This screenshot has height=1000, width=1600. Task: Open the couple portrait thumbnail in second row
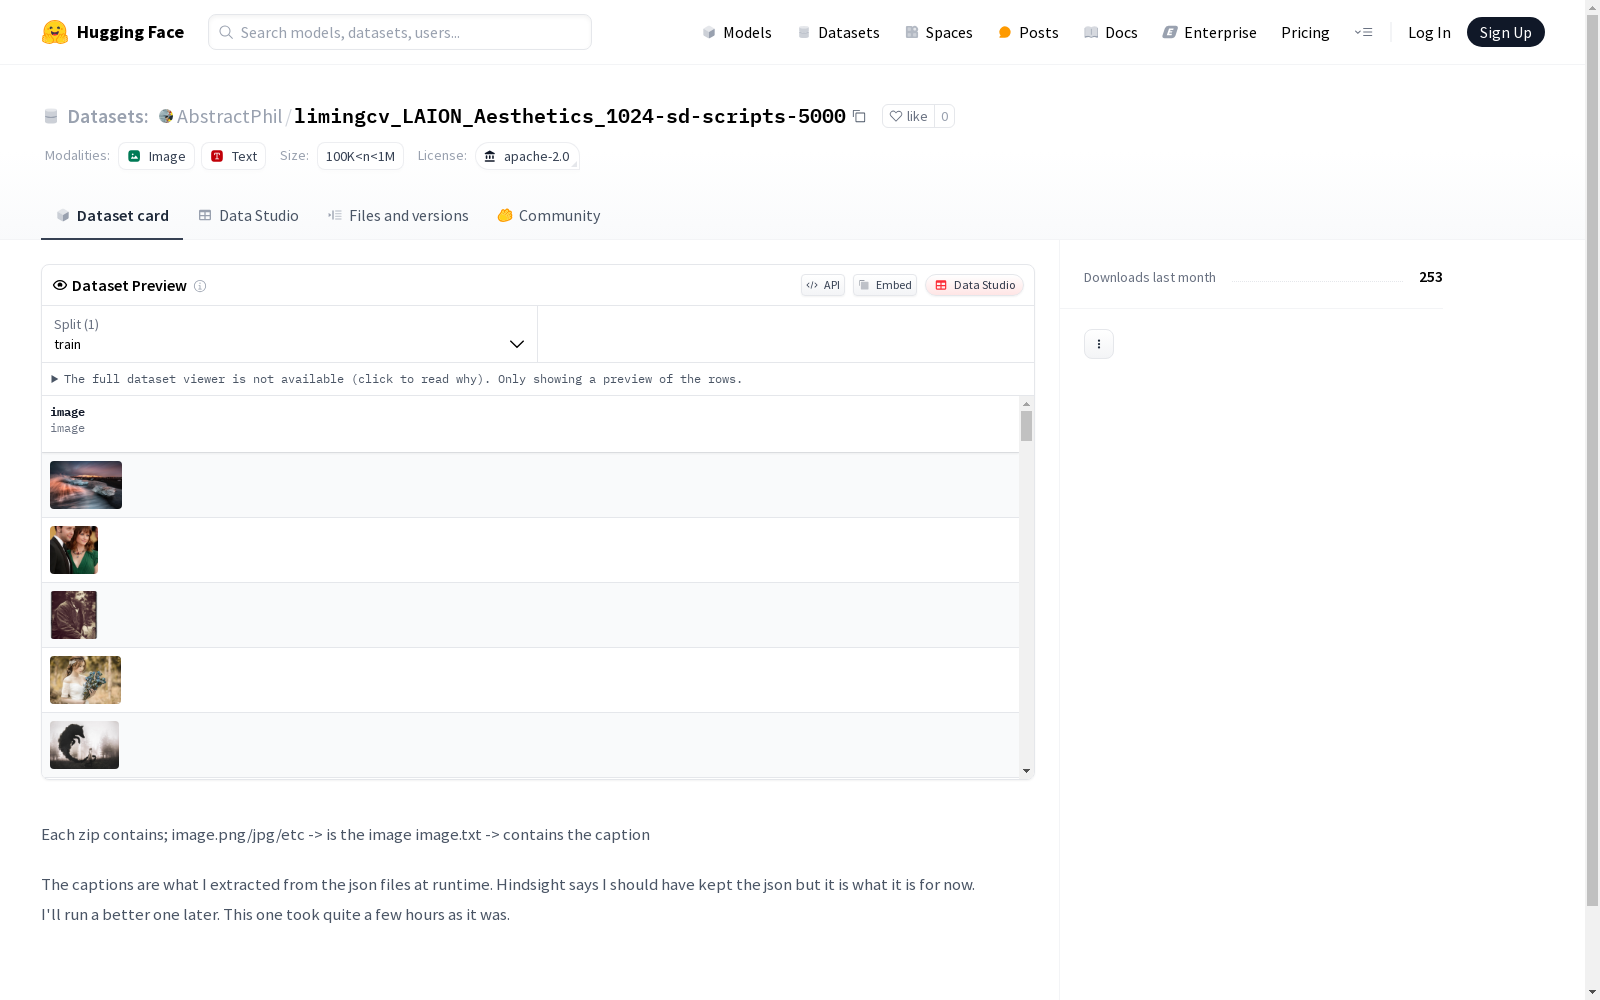click(74, 550)
